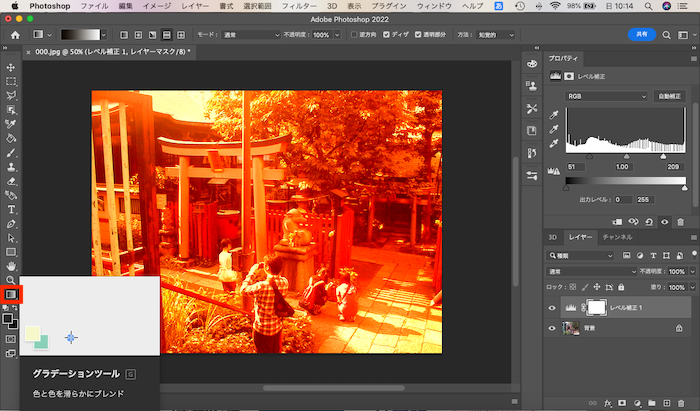
Task: Pick the white point eyedropper
Action: click(554, 143)
